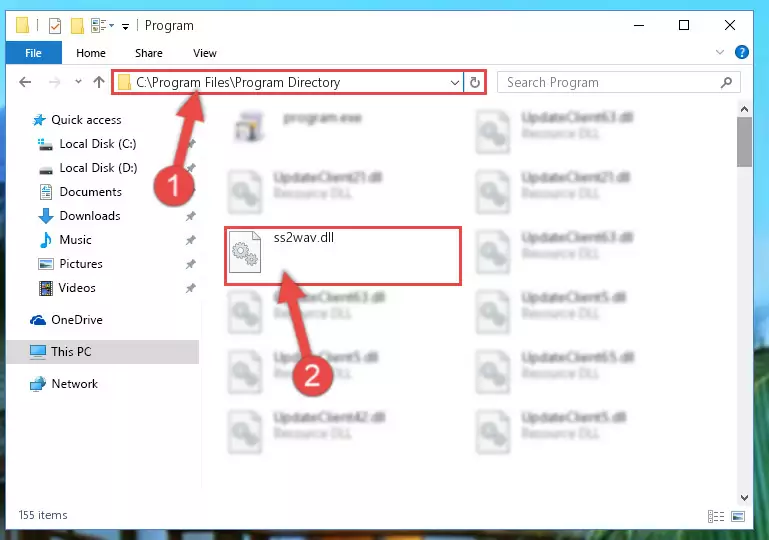The height and width of the screenshot is (540, 769).
Task: Click the Downloads pin icon
Action: tap(191, 216)
